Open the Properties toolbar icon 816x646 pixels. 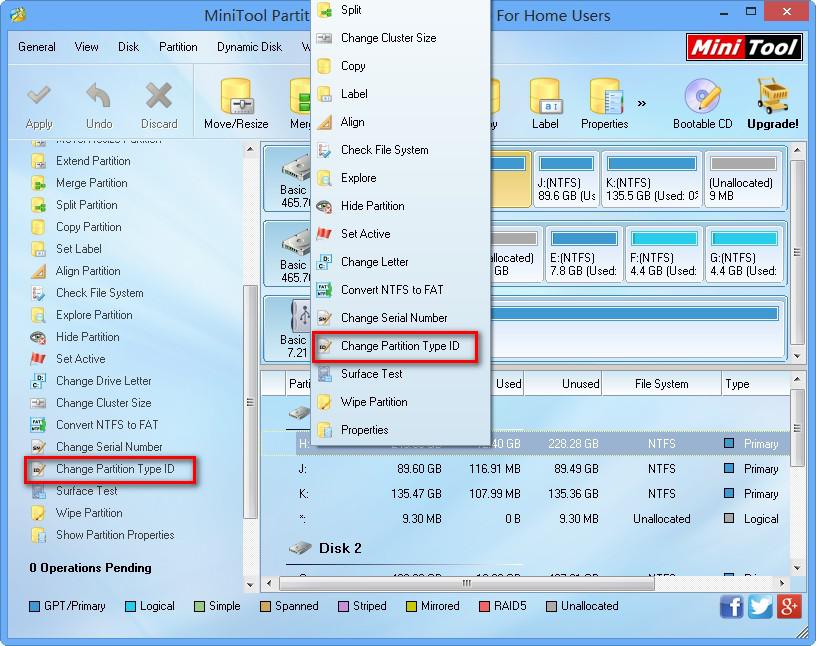[x=604, y=98]
